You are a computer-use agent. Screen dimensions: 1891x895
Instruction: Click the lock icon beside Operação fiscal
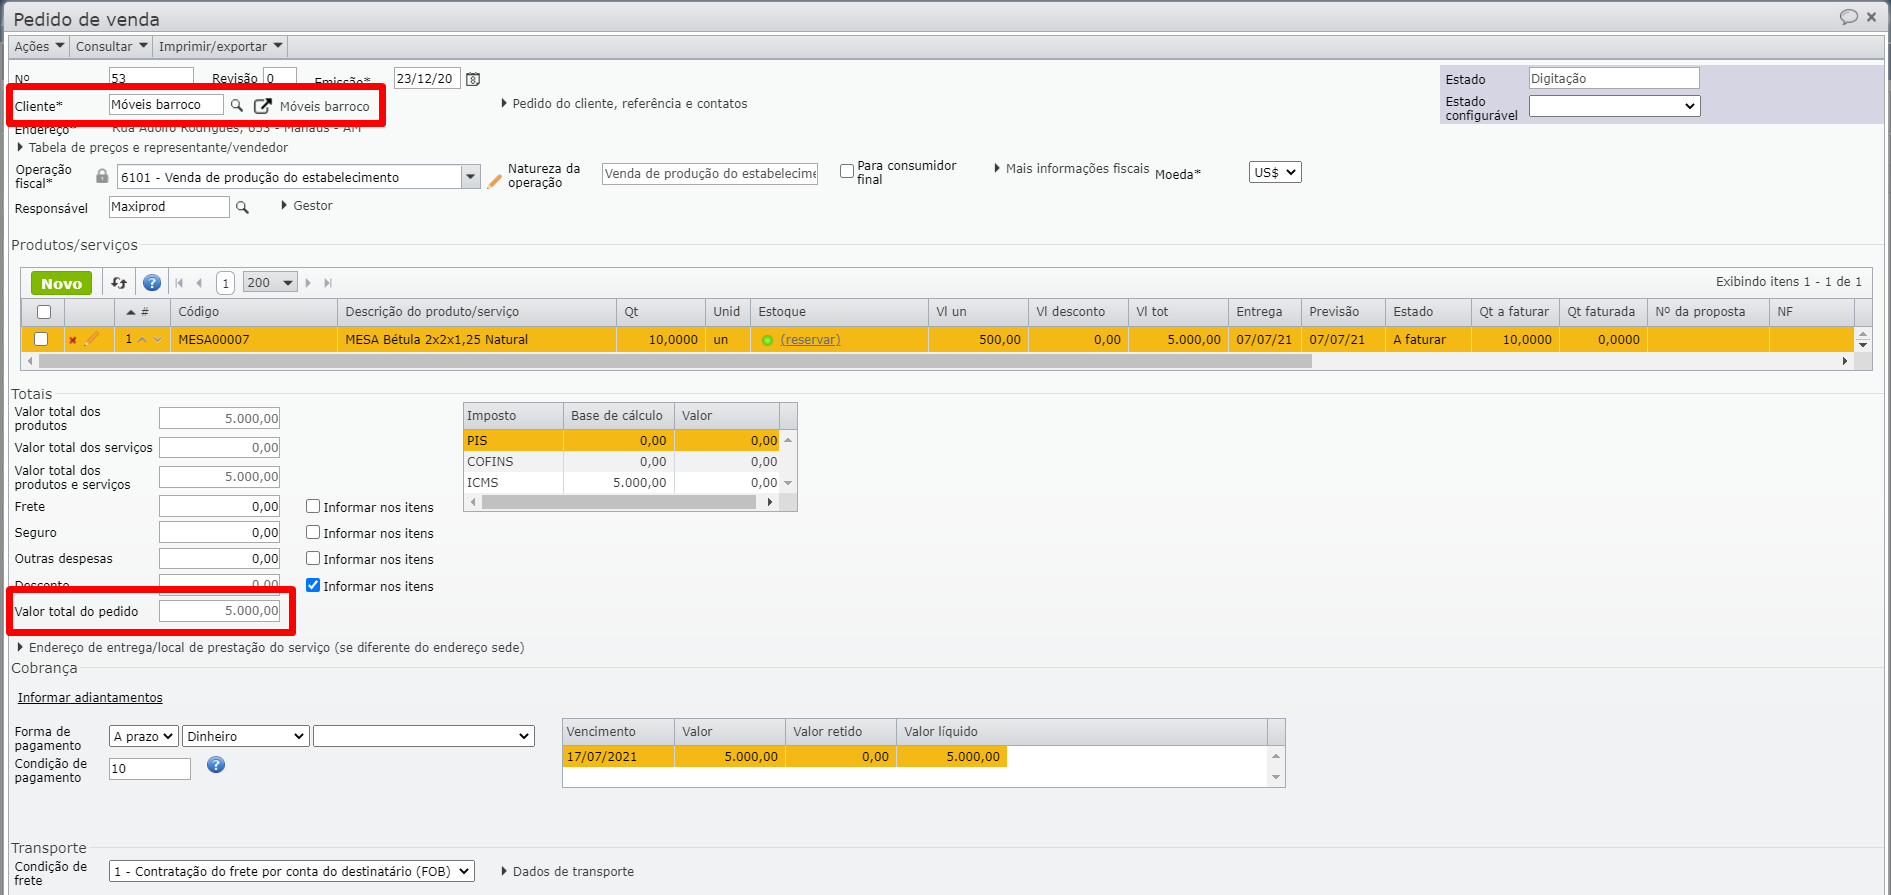tap(102, 176)
